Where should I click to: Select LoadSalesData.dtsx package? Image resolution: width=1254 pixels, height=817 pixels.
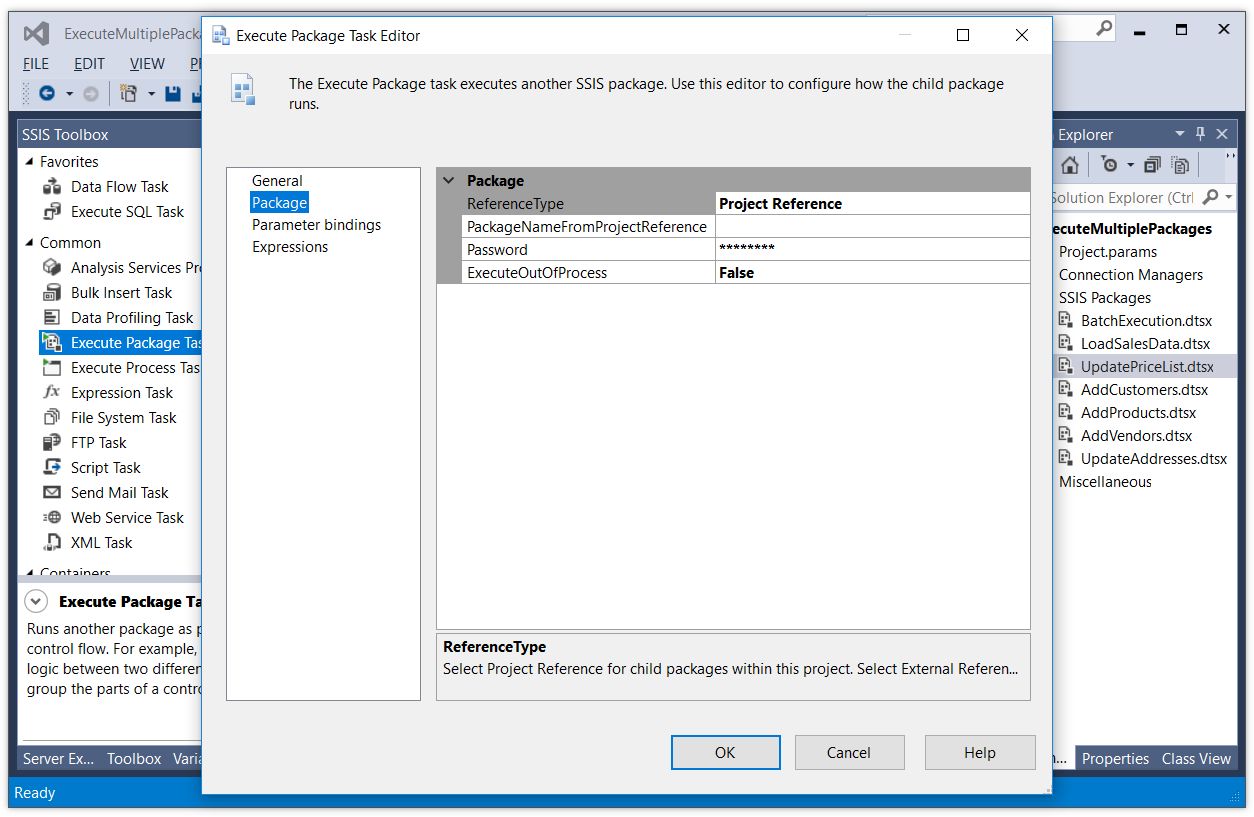(x=1145, y=344)
